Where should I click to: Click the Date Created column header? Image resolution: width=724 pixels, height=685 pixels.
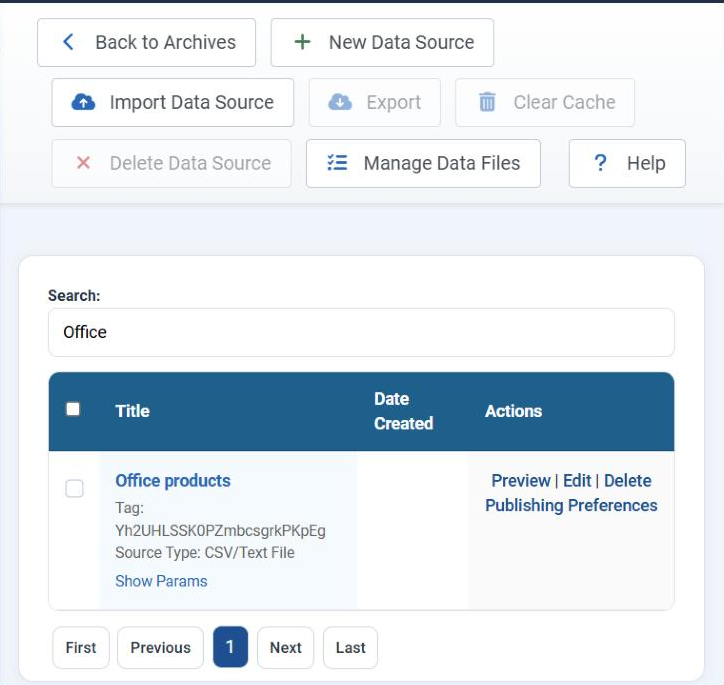404,411
